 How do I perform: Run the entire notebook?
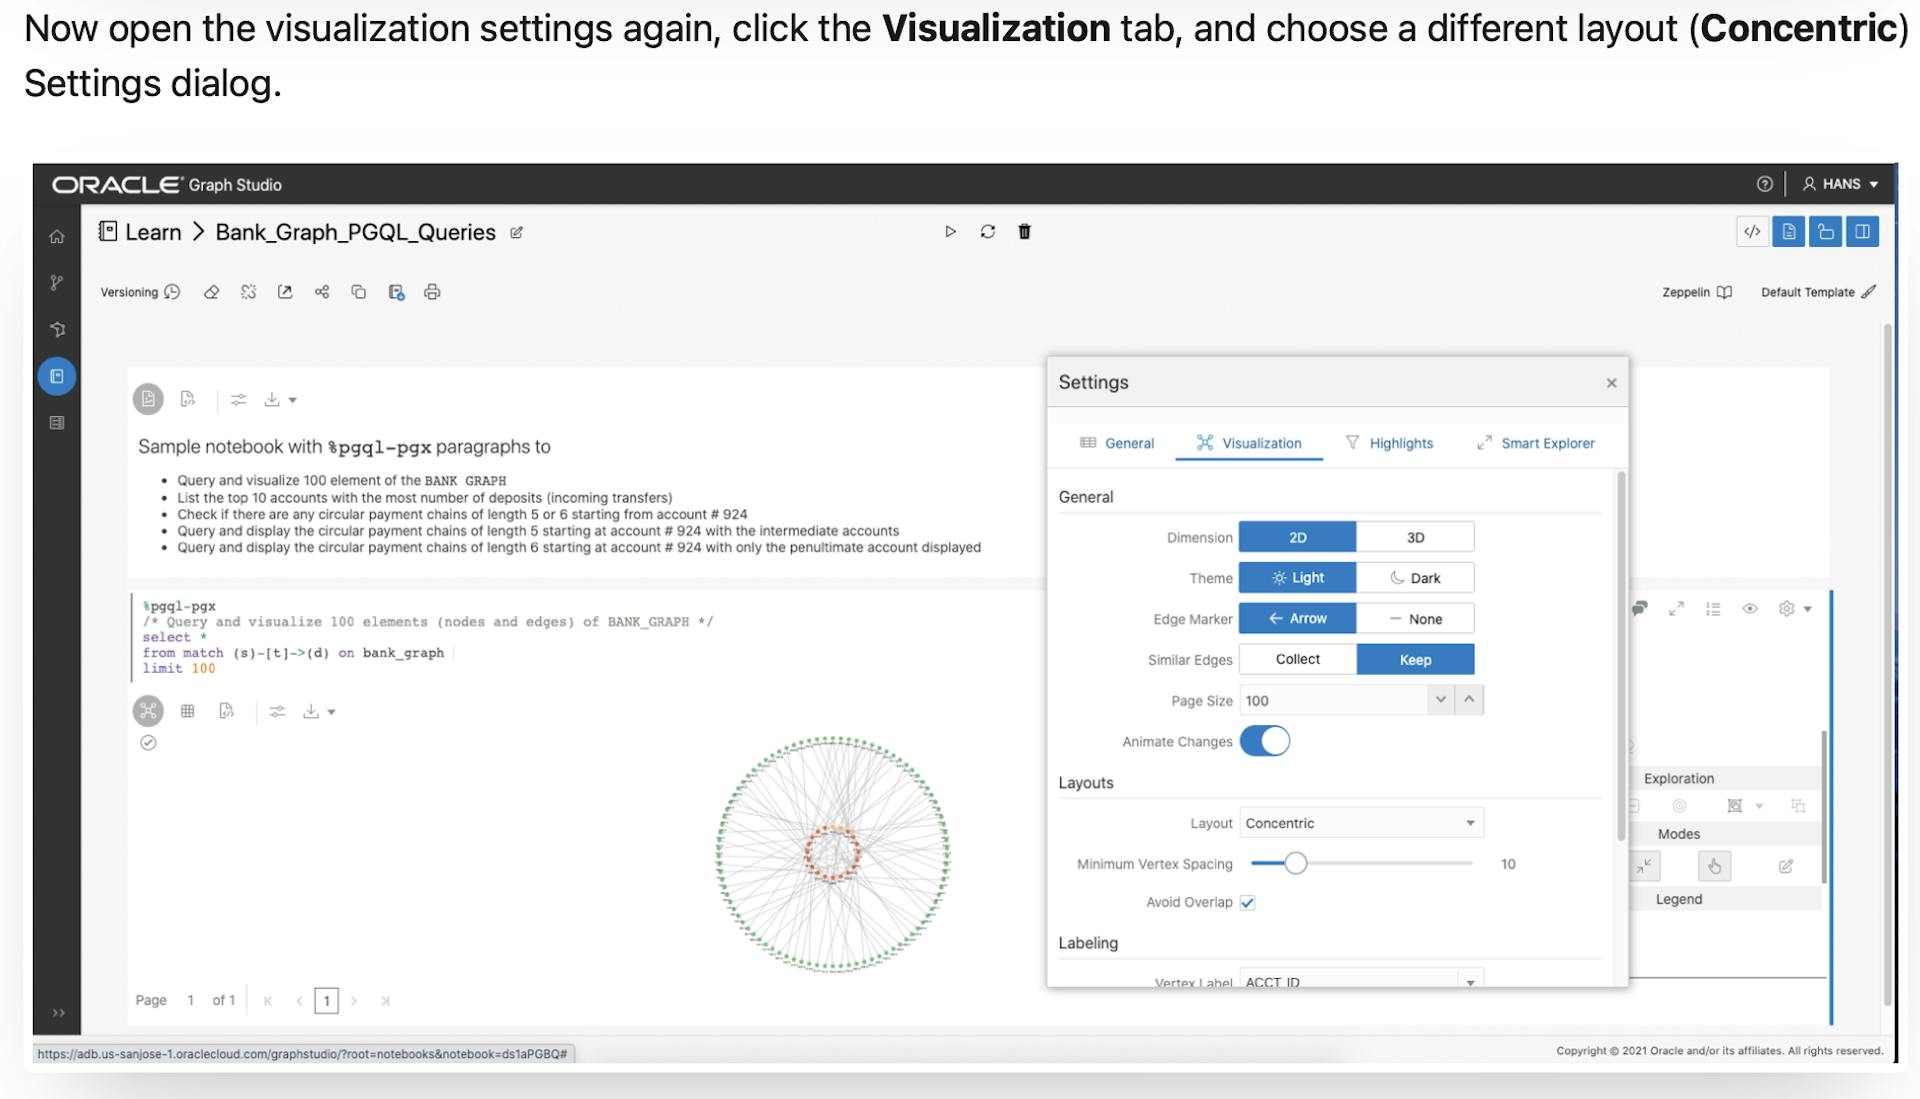coord(950,231)
